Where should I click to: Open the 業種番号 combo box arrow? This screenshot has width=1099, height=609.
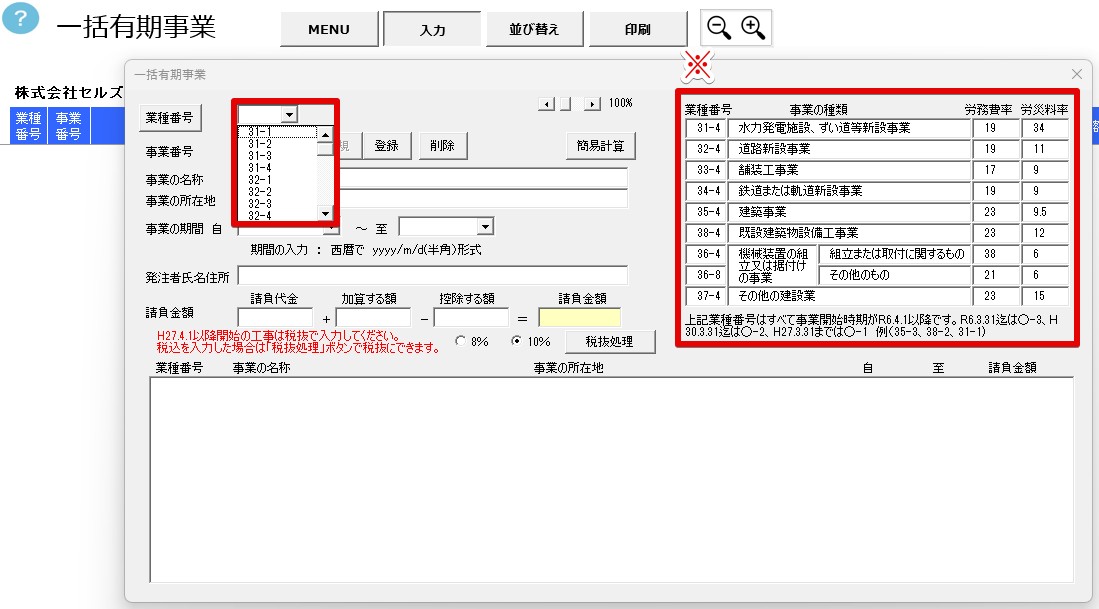[289, 114]
